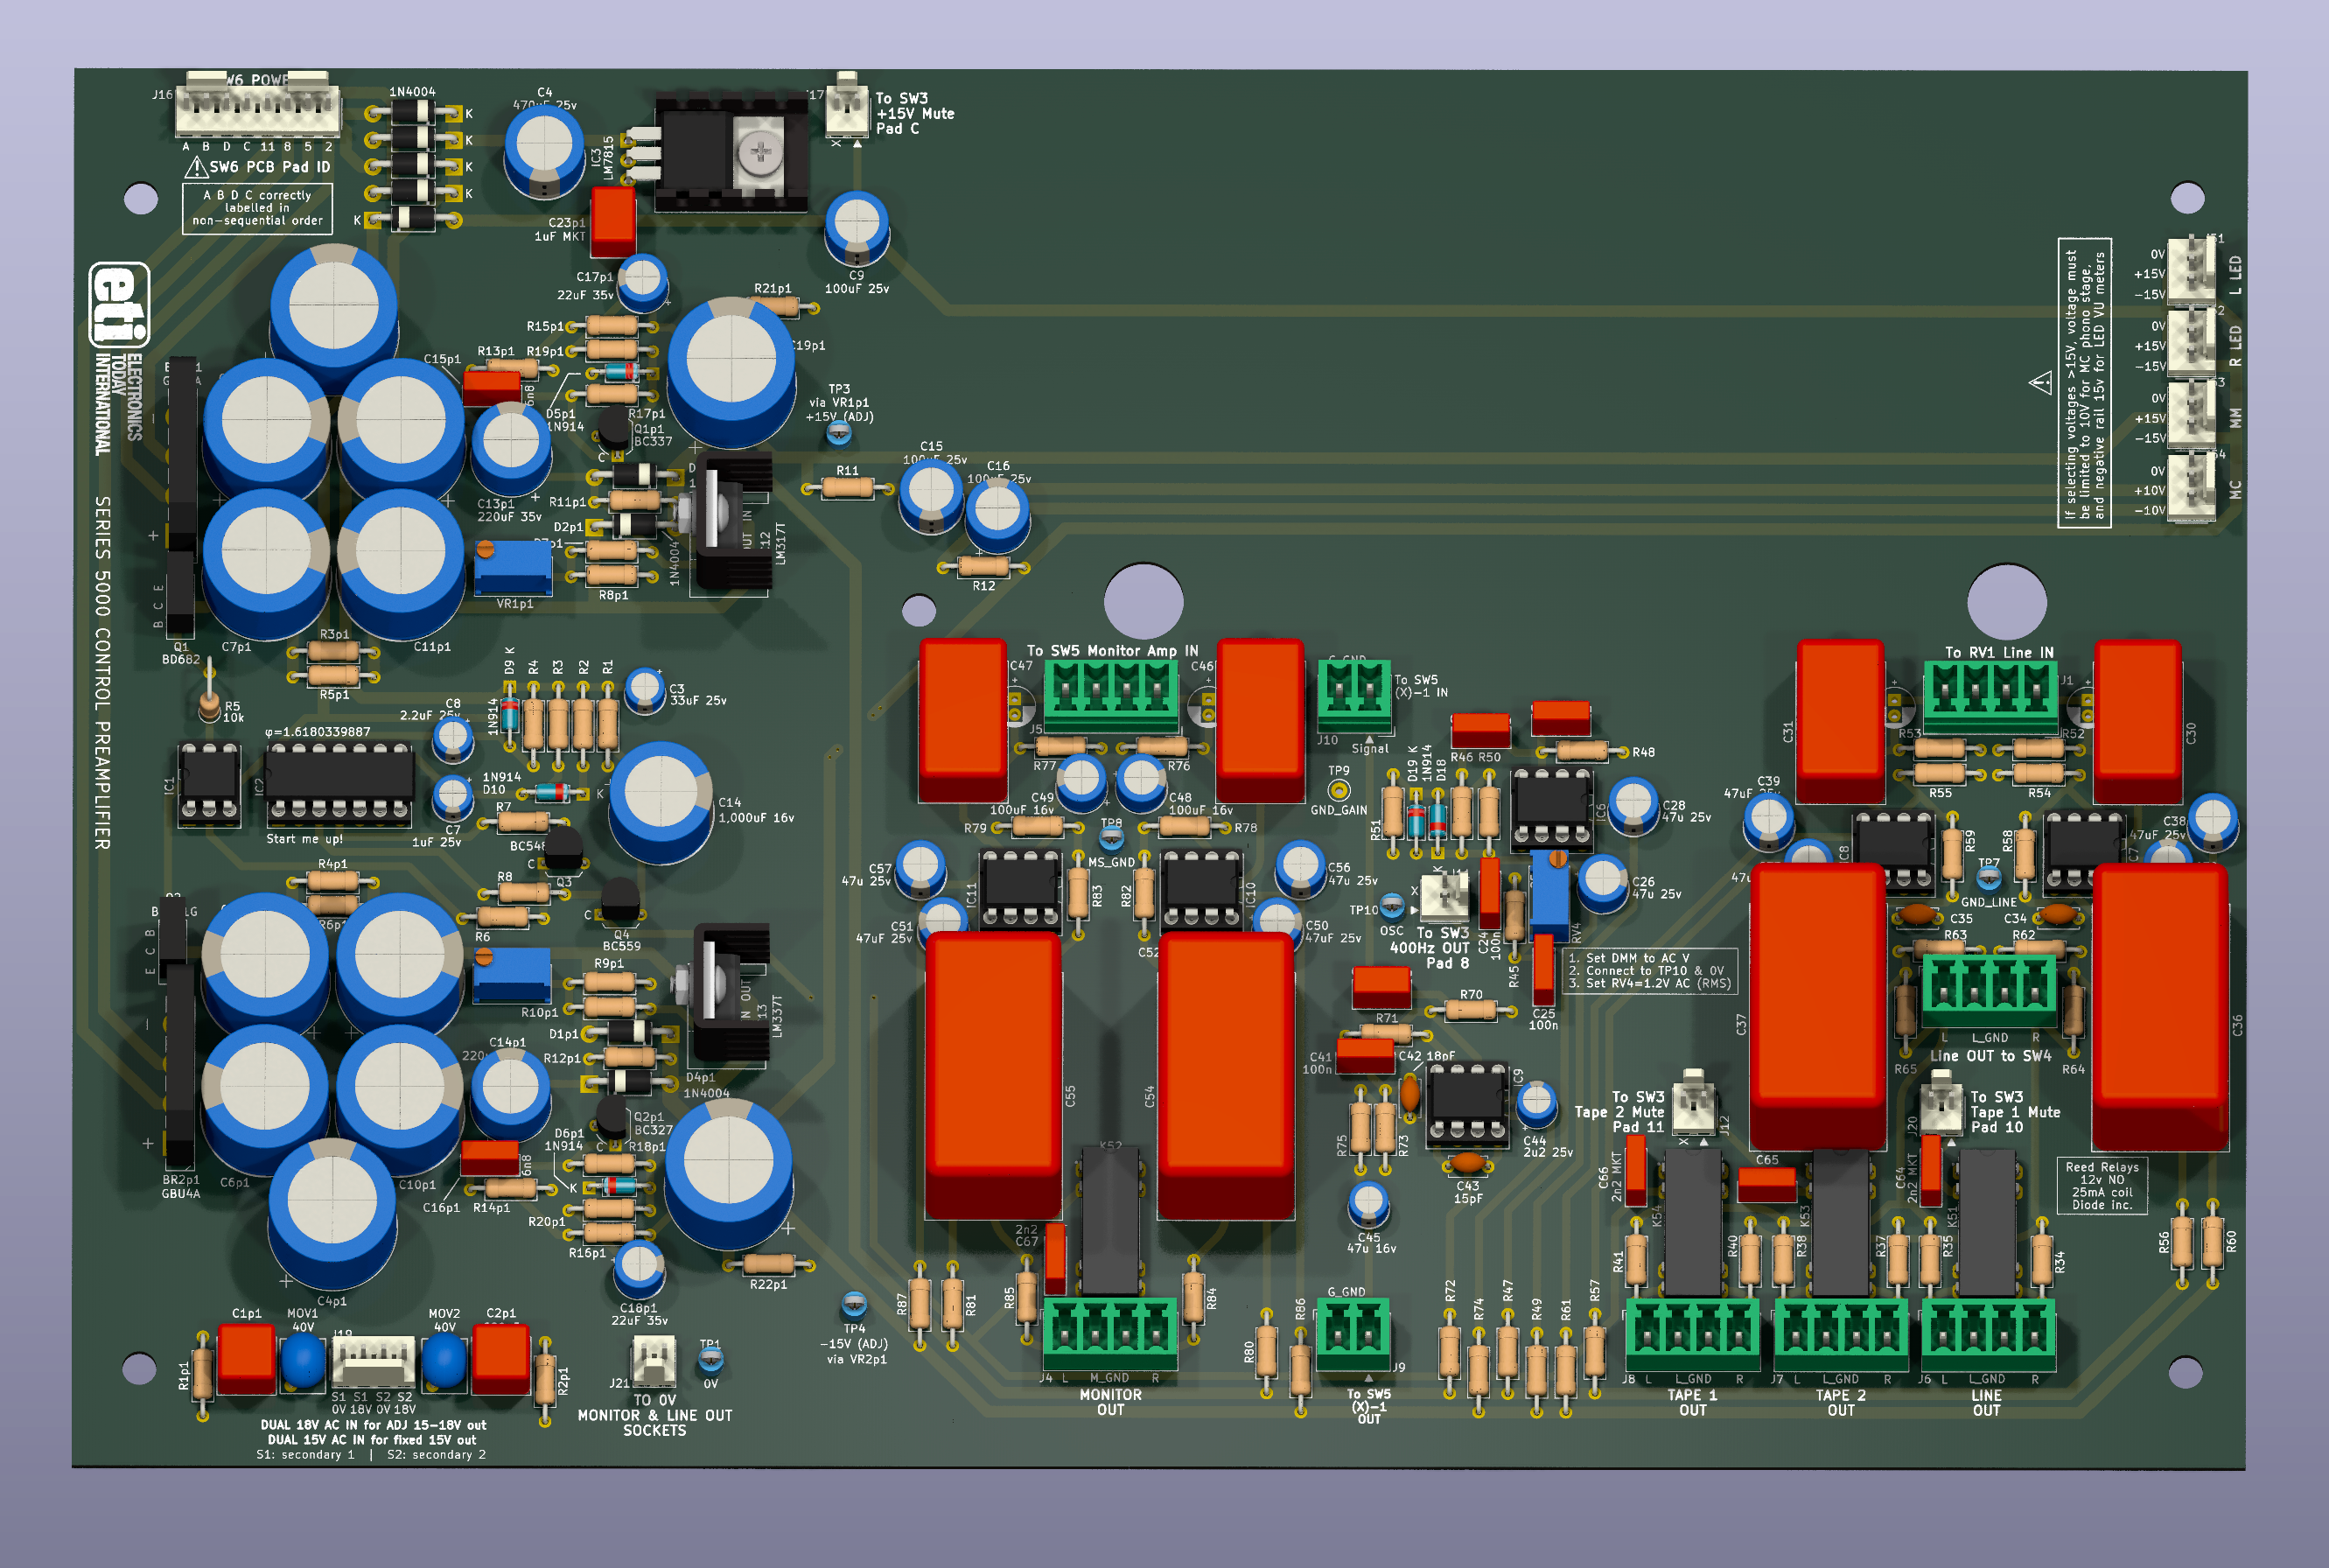Image resolution: width=2329 pixels, height=1568 pixels.
Task: Select the "Tape 2 Mute Pad 11" label
Action: pyautogui.click(x=1620, y=1112)
